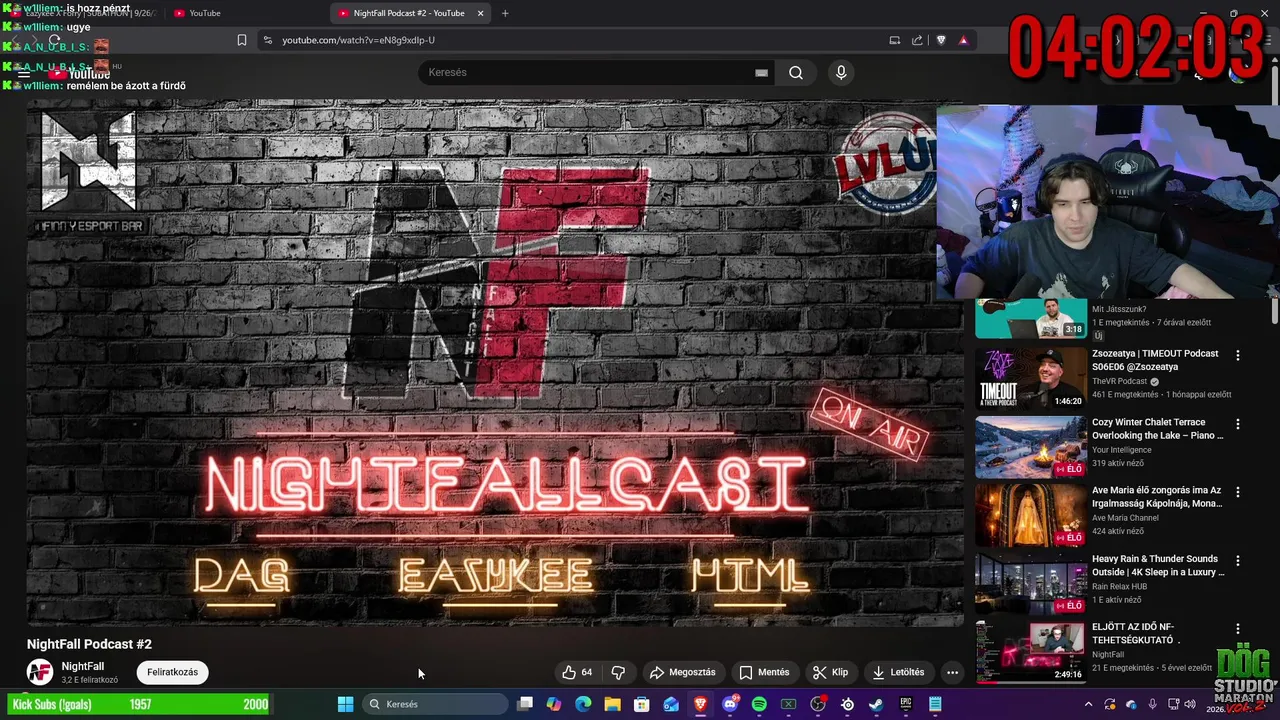This screenshot has width=1280, height=720.
Task: Open the site settings icon beside URL
Action: click(x=267, y=40)
